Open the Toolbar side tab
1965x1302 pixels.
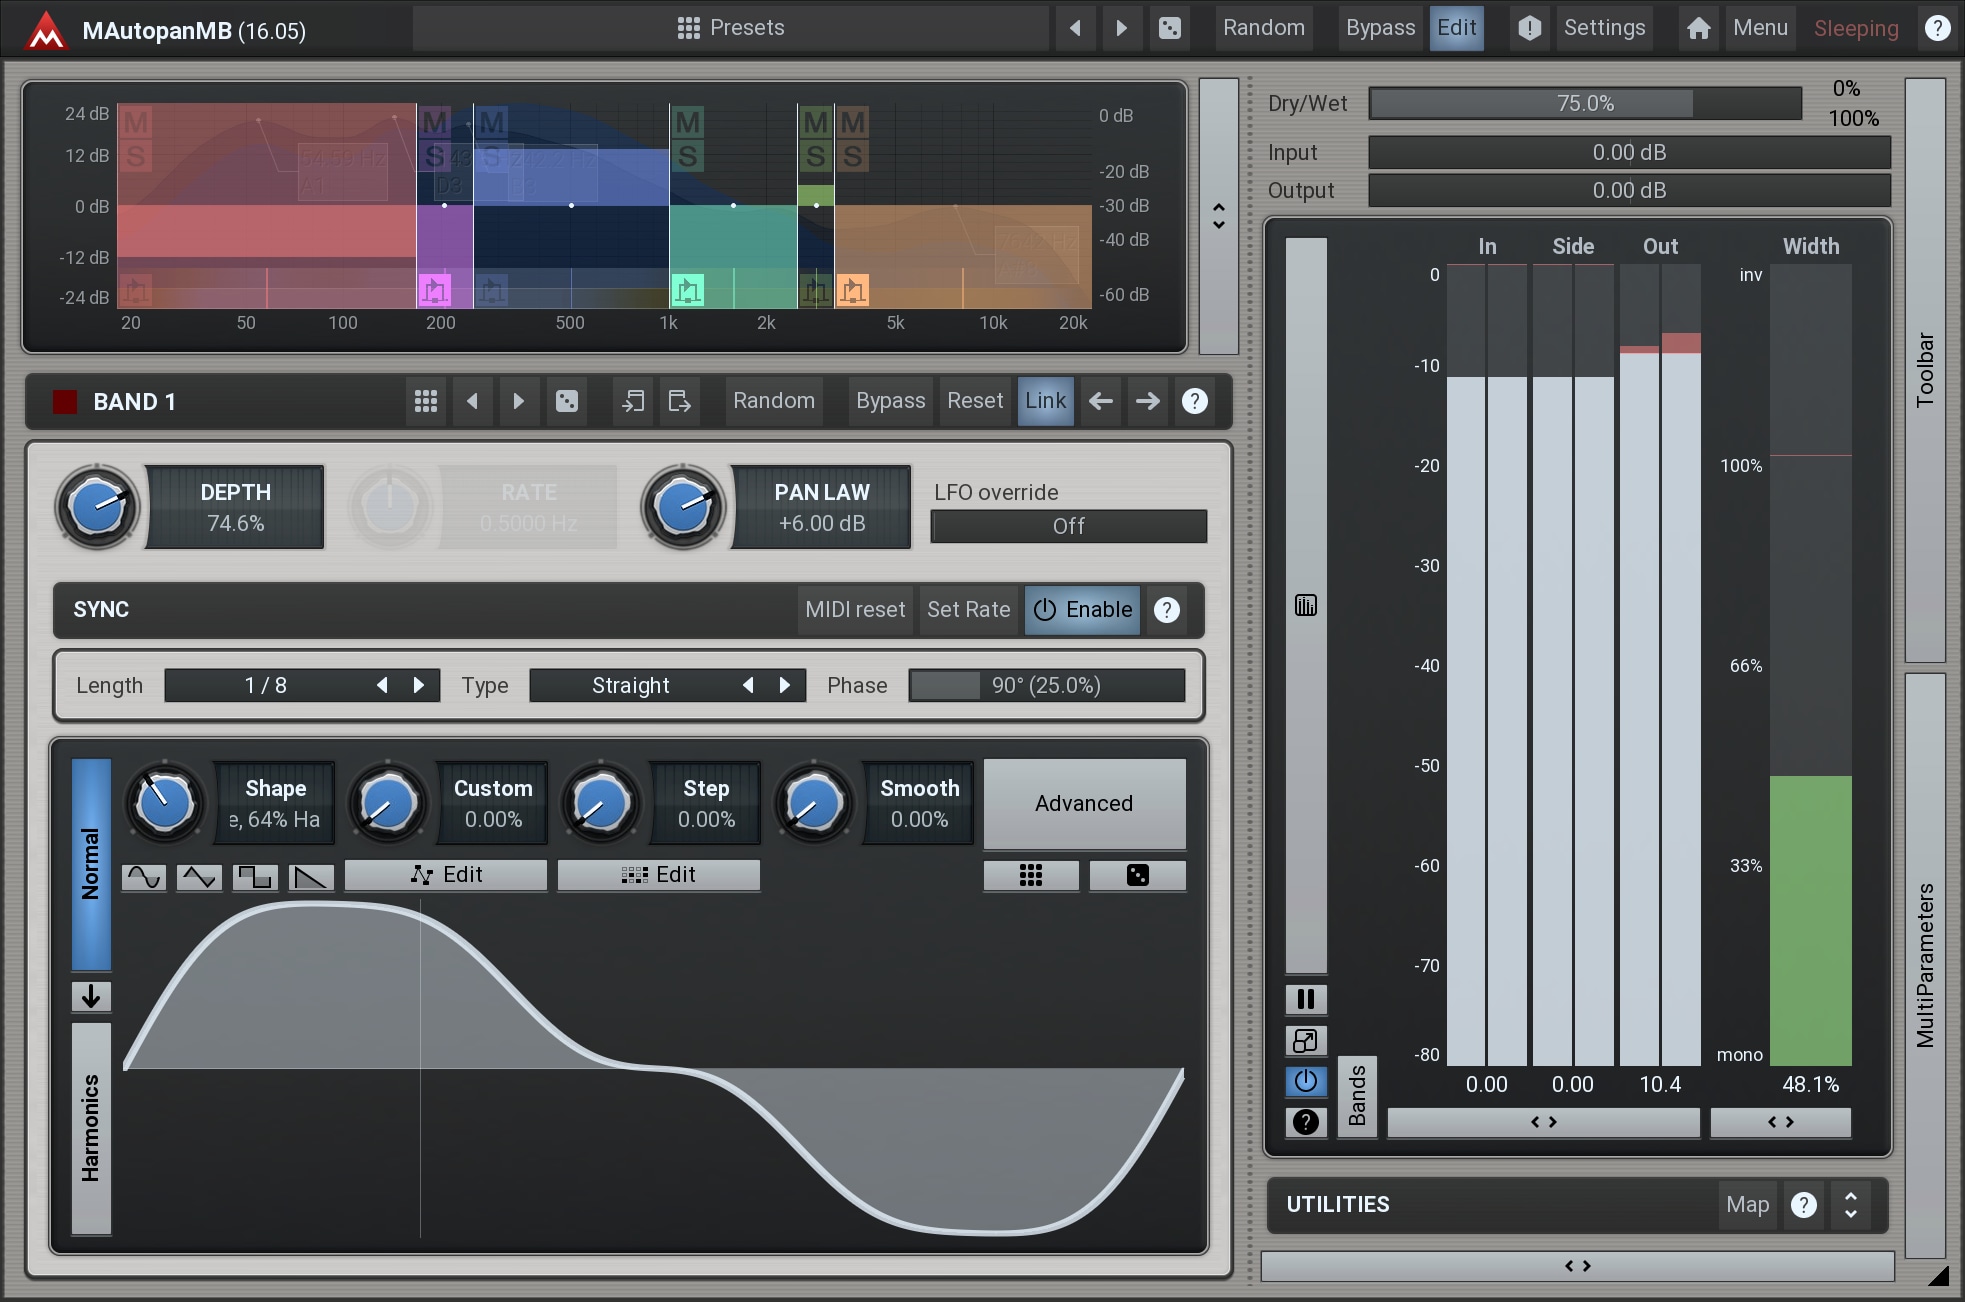coord(1925,370)
